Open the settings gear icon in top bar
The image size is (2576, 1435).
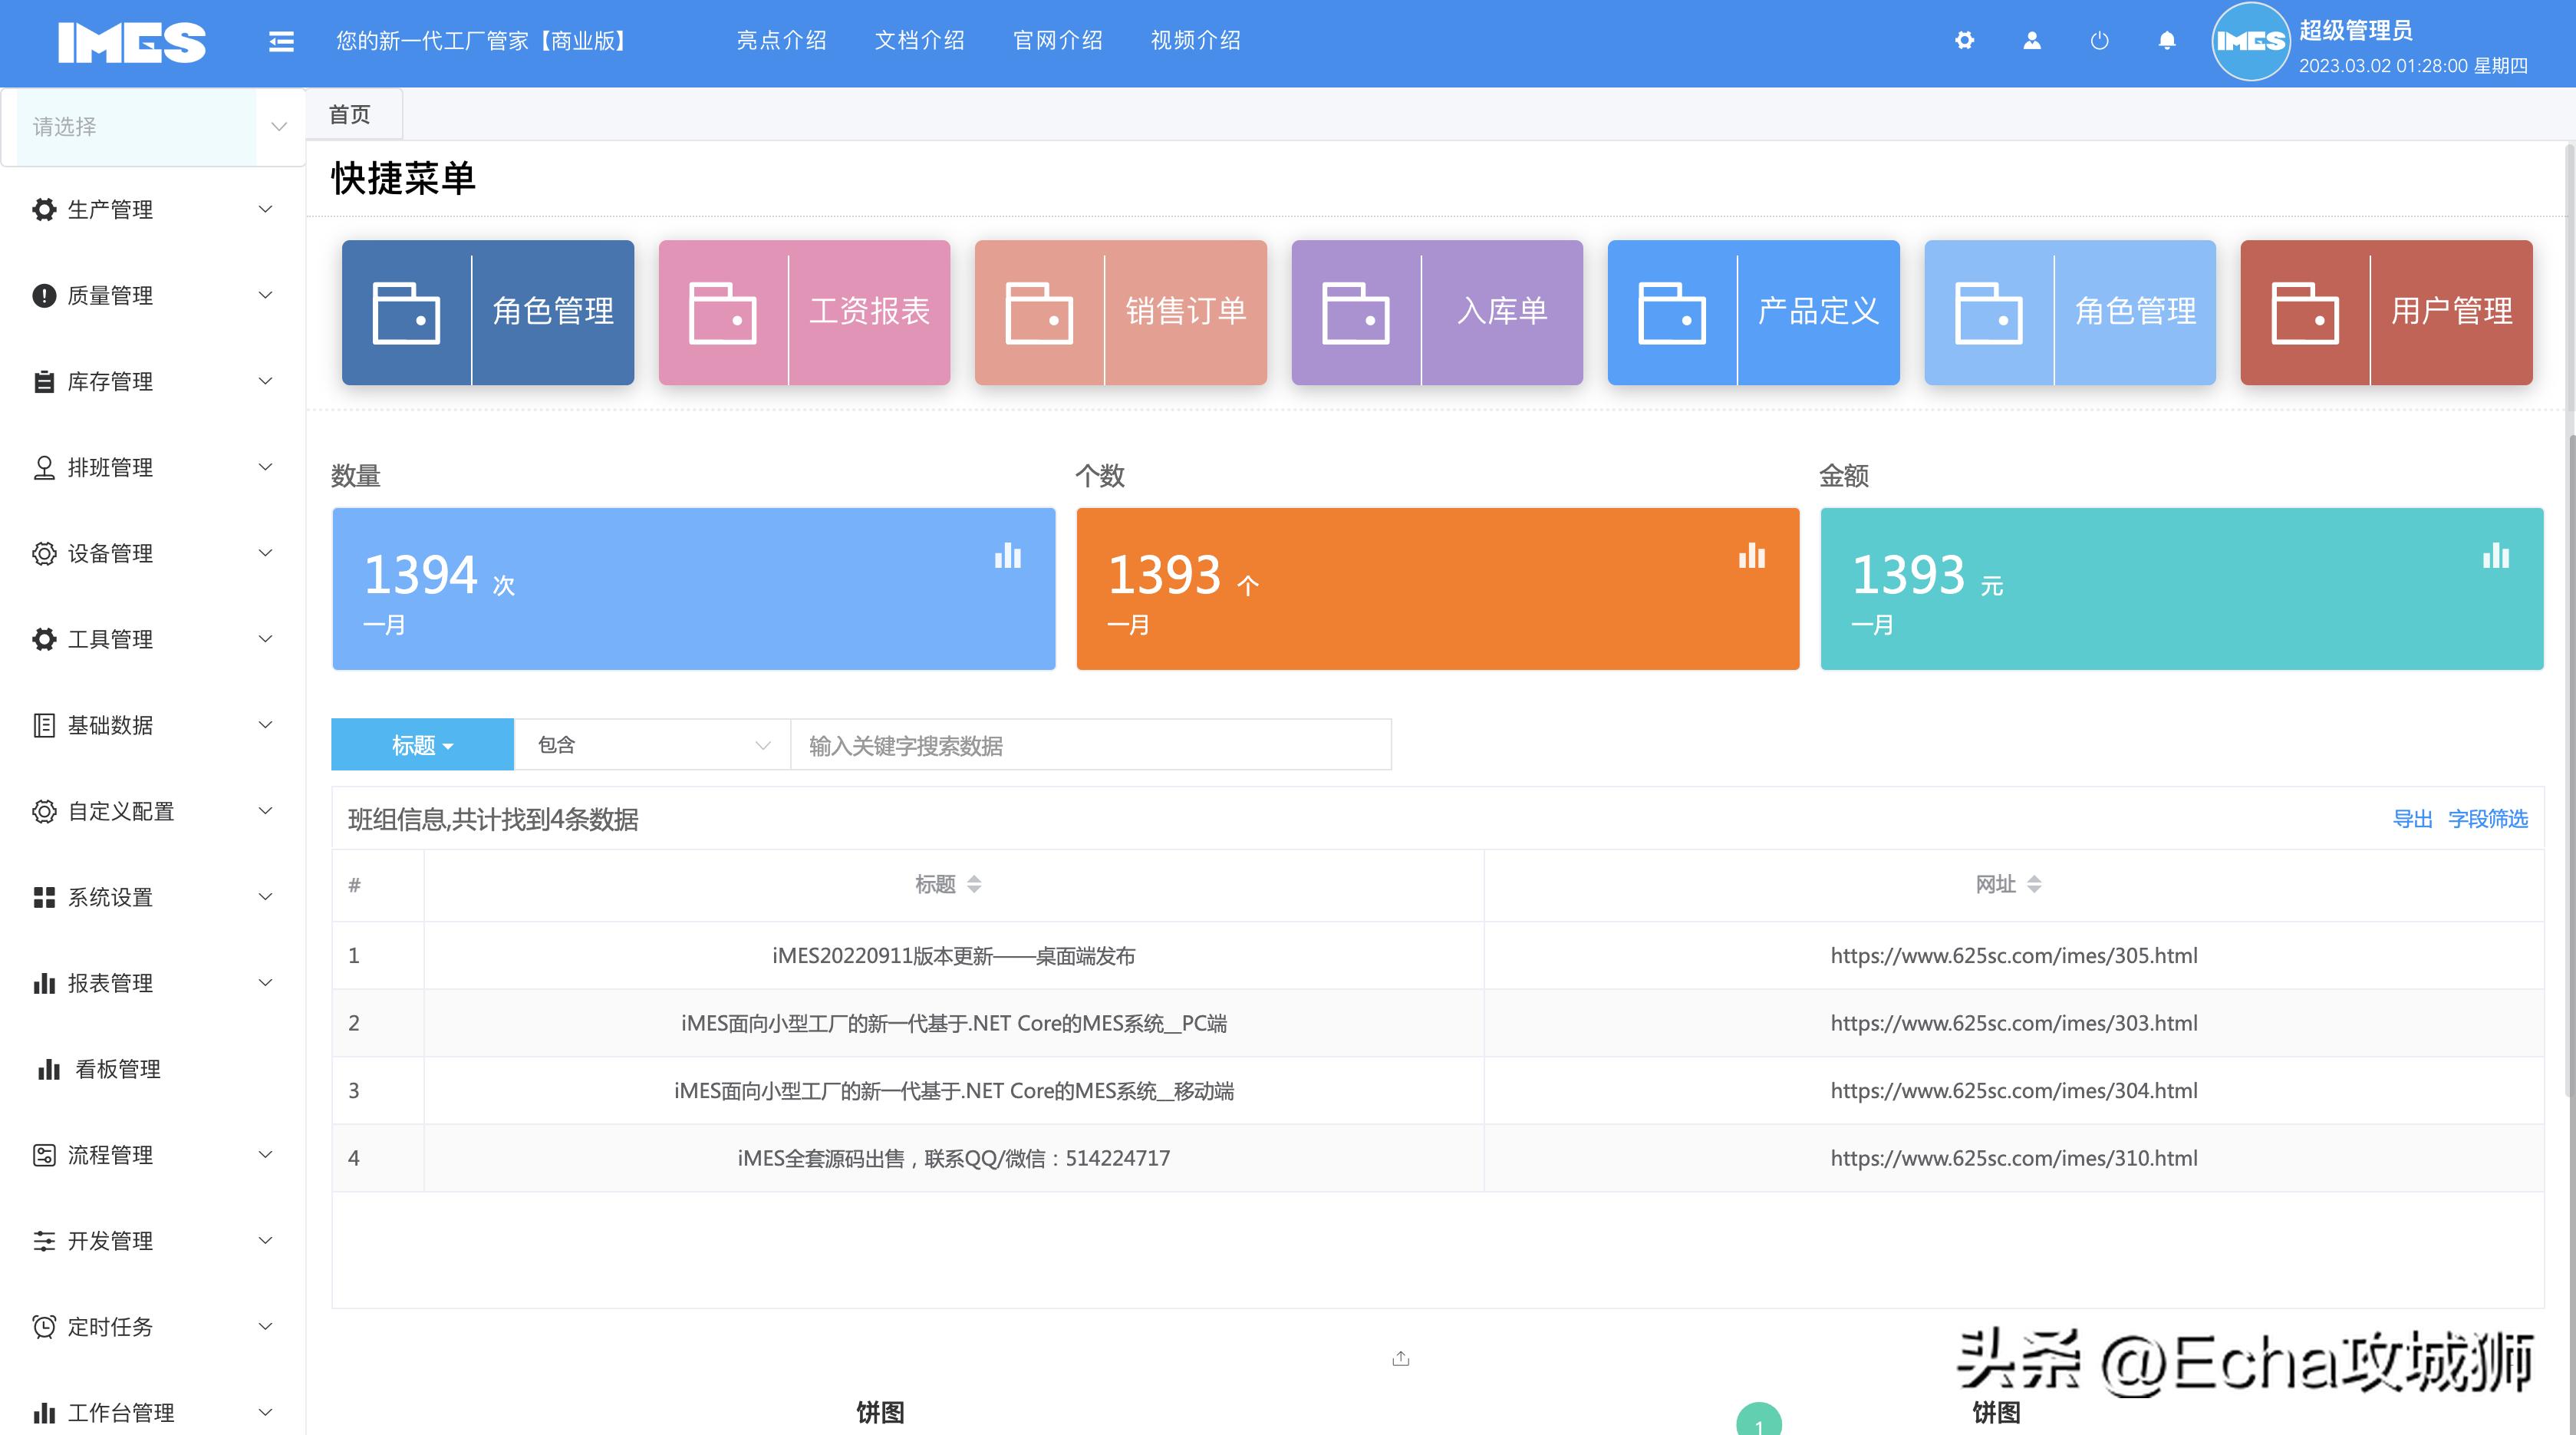(1964, 41)
